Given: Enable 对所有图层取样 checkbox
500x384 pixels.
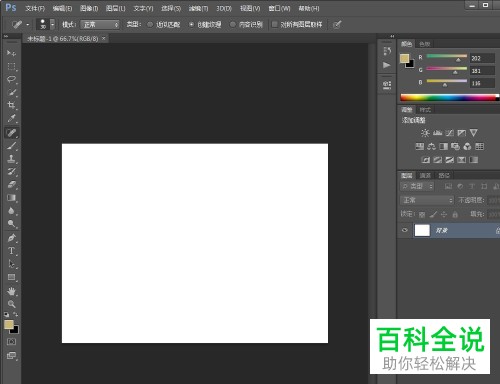Looking at the screenshot, I should [275, 24].
